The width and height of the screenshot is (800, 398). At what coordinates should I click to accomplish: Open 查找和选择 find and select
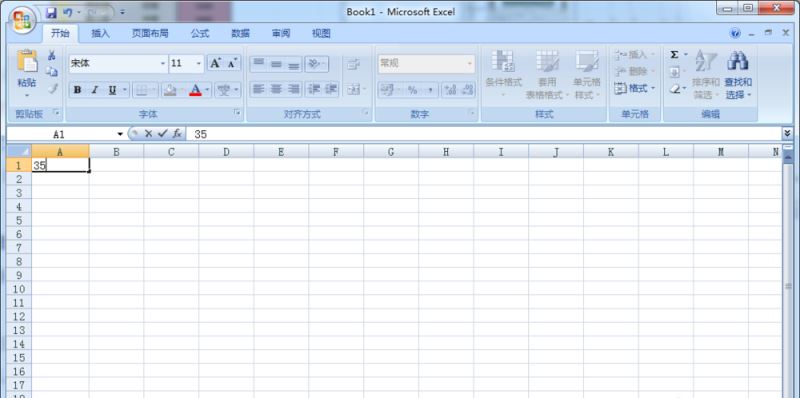click(738, 74)
